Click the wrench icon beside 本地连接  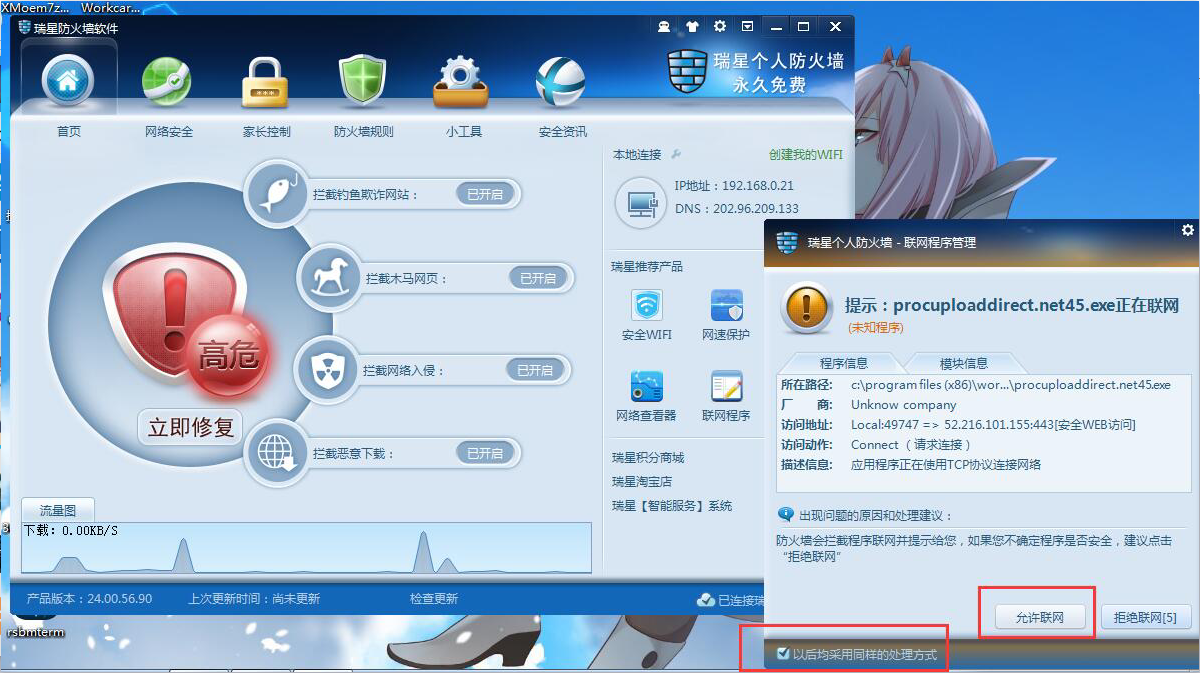tap(675, 154)
